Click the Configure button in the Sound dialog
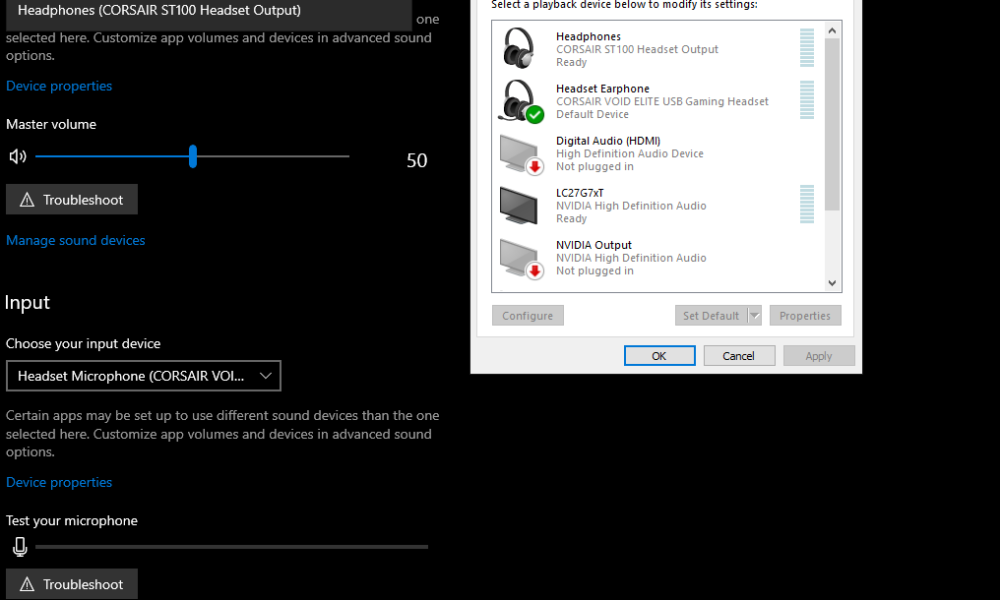The image size is (1000, 600). pos(527,315)
